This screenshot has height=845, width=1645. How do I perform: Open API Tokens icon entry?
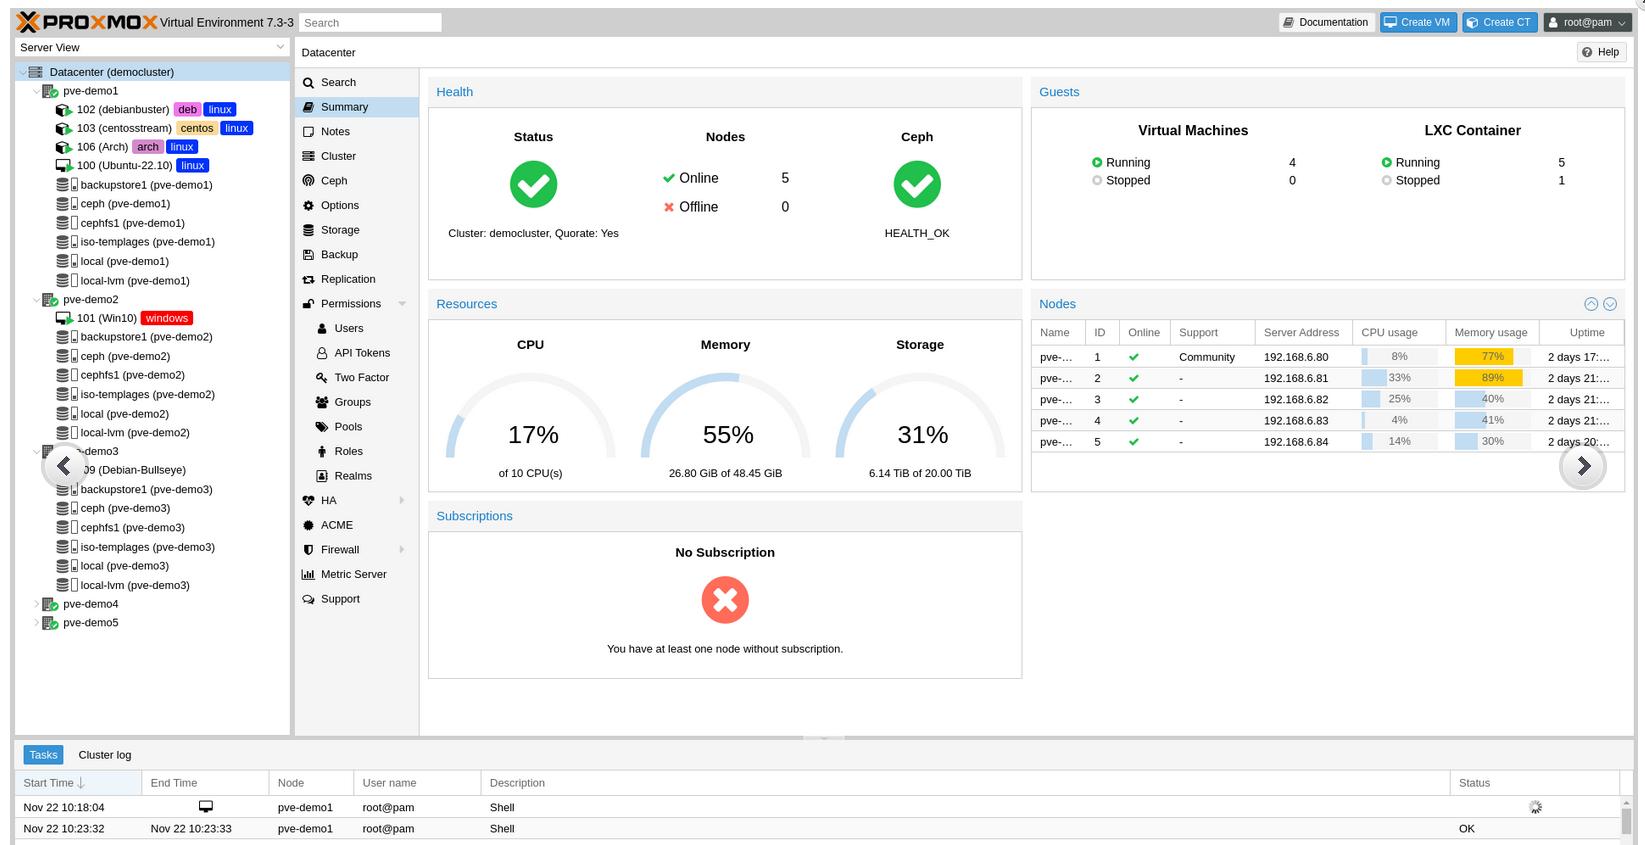pyautogui.click(x=322, y=353)
